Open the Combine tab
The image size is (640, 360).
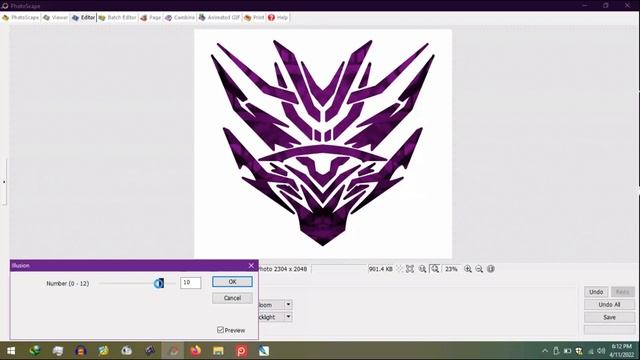pos(180,18)
